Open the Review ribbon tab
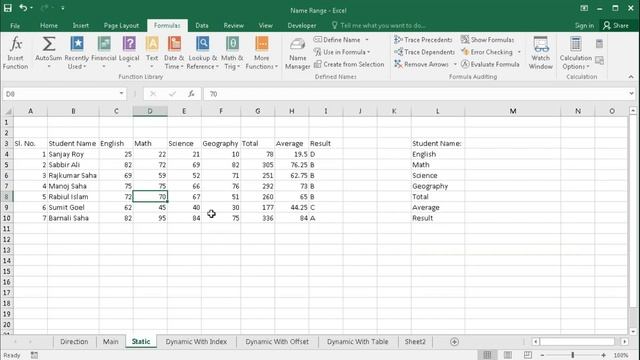Screen dimensions: 640x360 (233, 25)
